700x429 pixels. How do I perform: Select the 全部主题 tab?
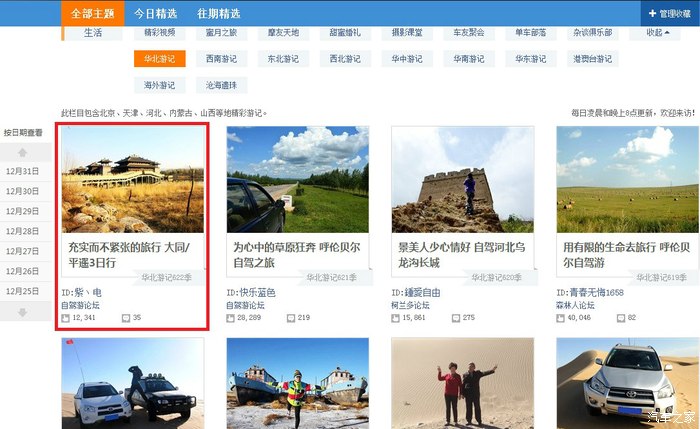(93, 13)
